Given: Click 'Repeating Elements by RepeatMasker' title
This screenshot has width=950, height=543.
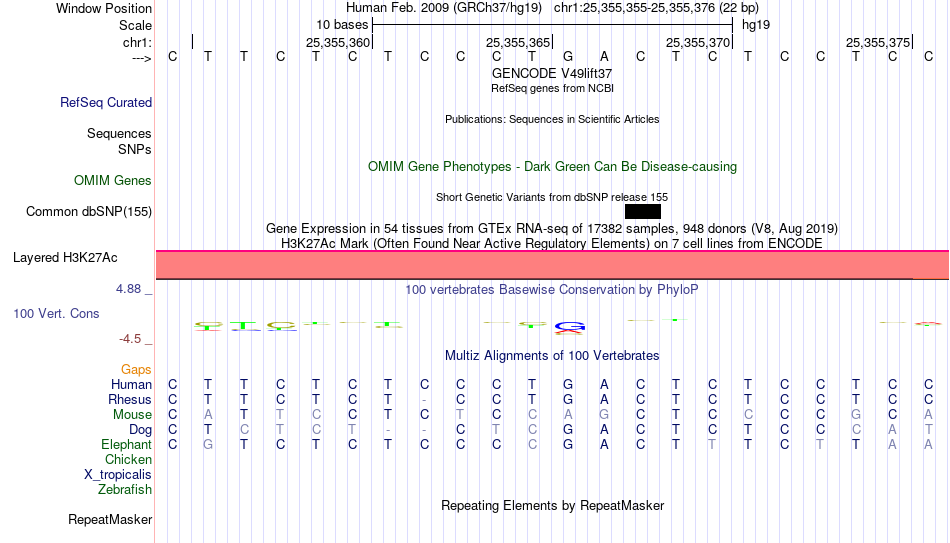Looking at the screenshot, I should point(553,505).
